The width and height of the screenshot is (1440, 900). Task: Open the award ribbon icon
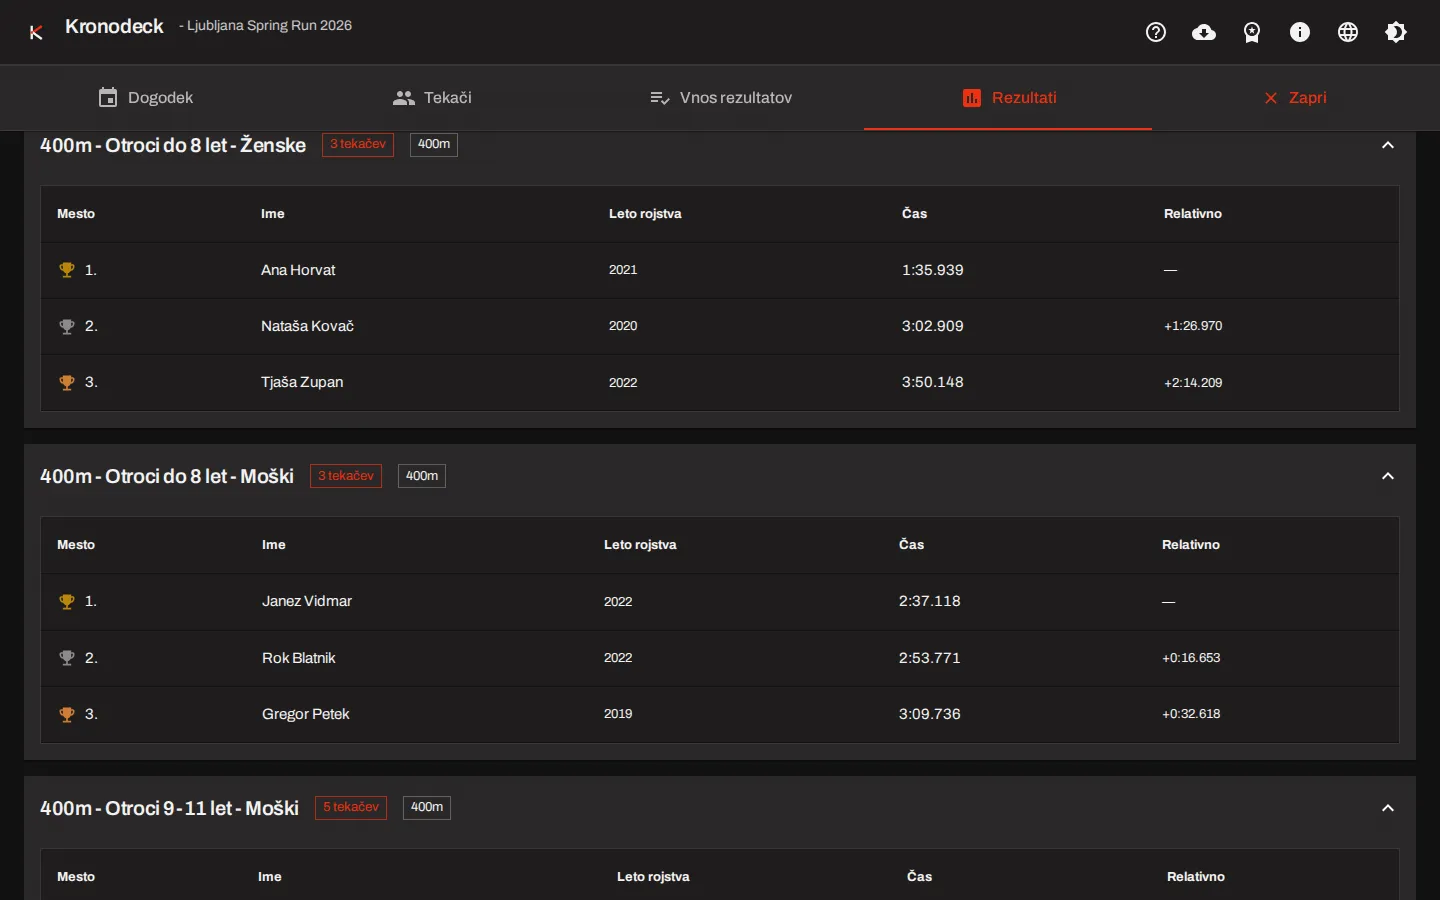pos(1252,32)
